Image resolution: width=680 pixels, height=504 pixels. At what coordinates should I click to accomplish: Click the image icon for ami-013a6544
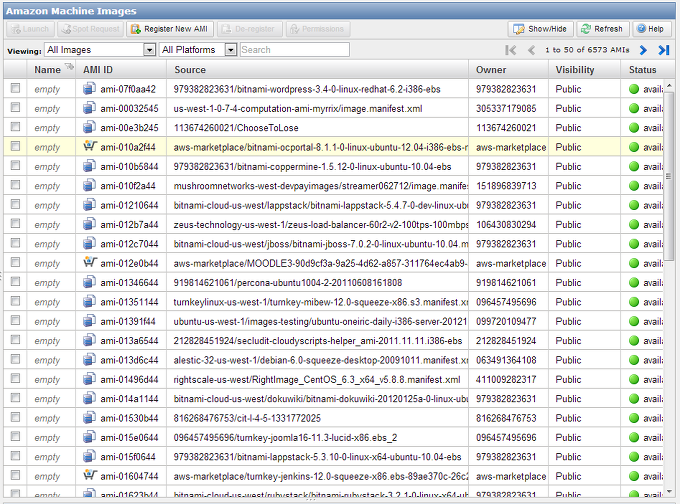89,340
